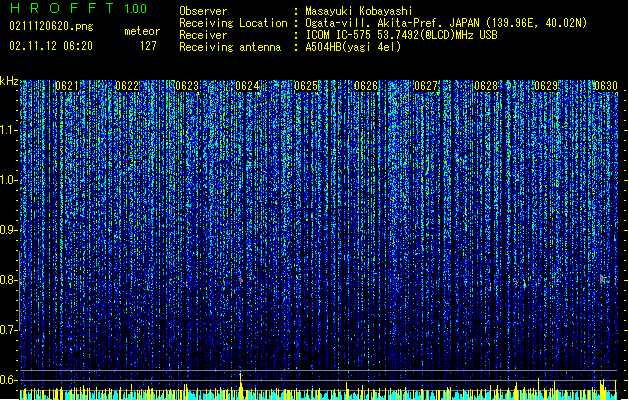Click the meteor label
The image size is (629, 400).
(142, 31)
